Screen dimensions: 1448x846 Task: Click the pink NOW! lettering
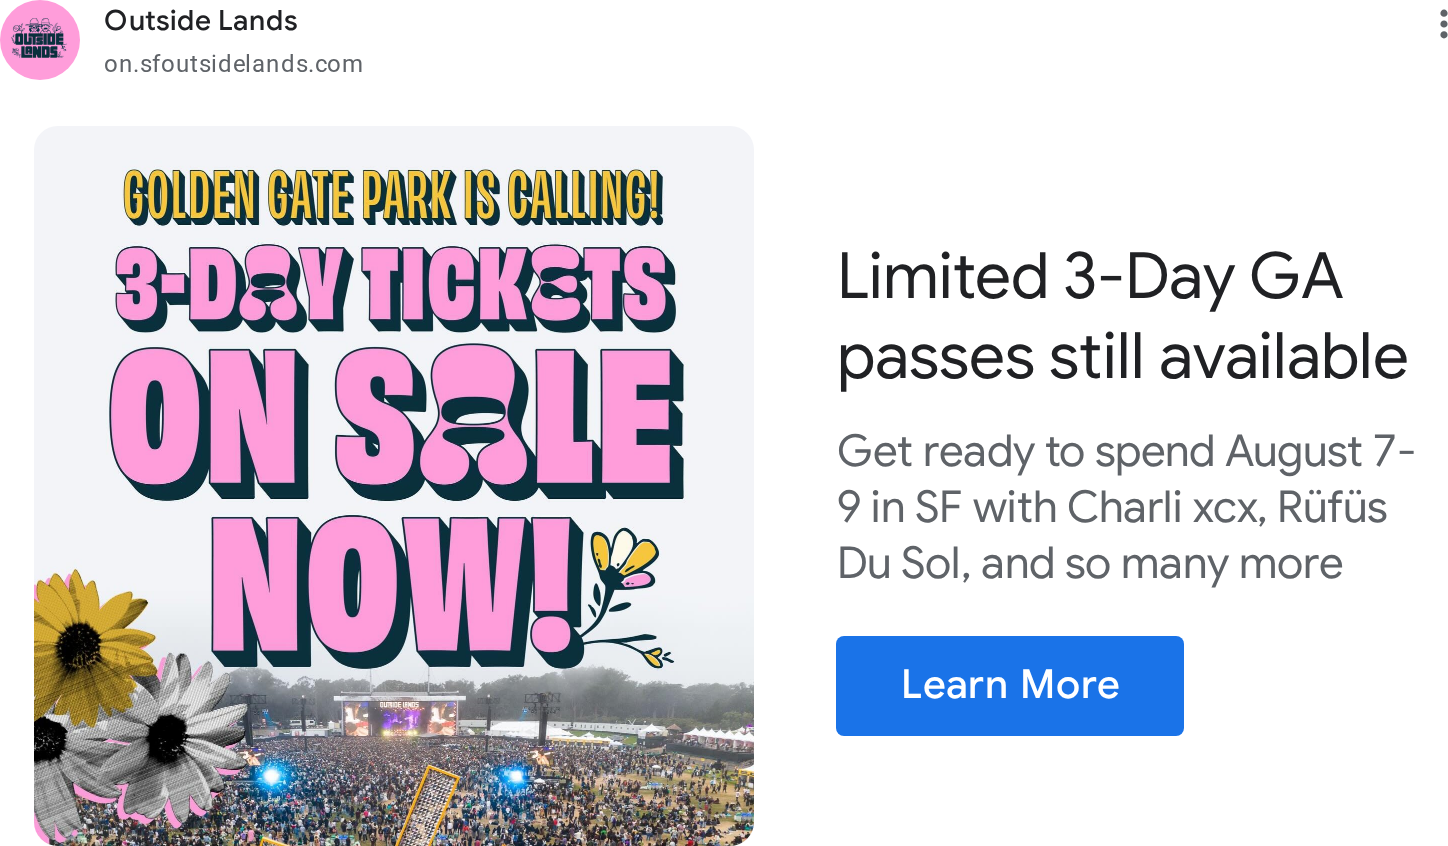(x=392, y=590)
